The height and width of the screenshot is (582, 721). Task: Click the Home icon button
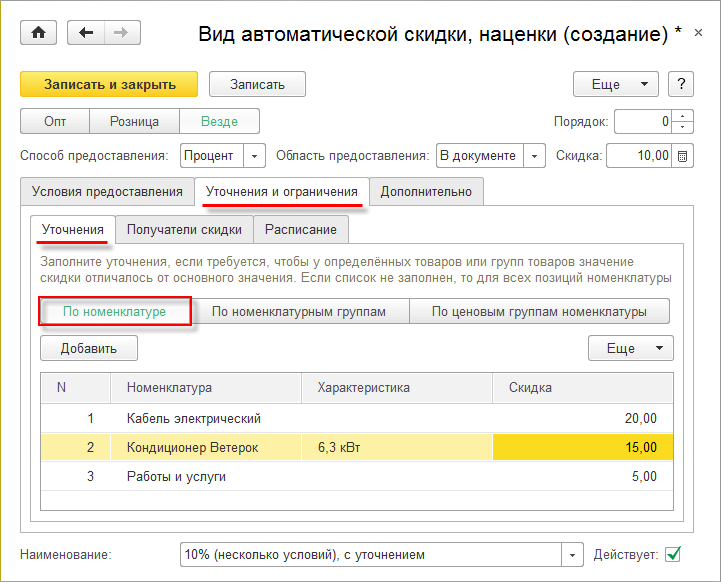[x=39, y=33]
